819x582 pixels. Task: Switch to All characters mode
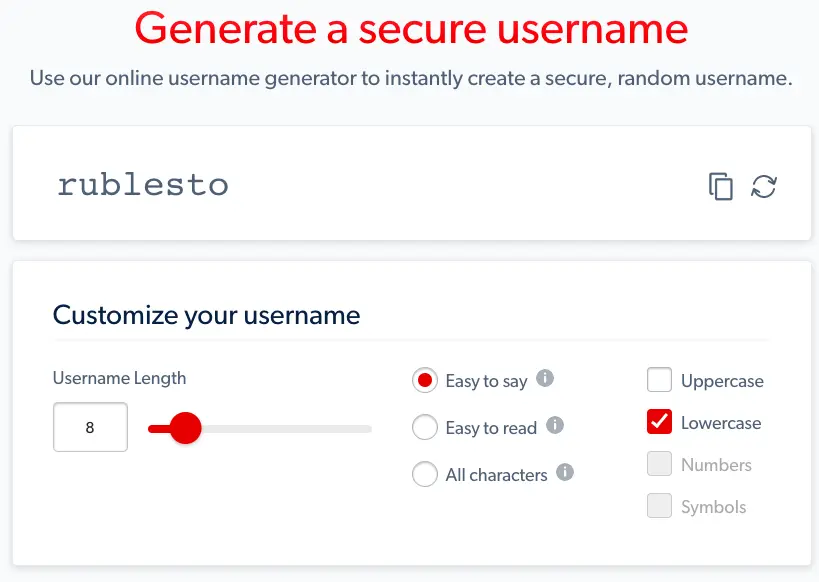[x=425, y=475]
